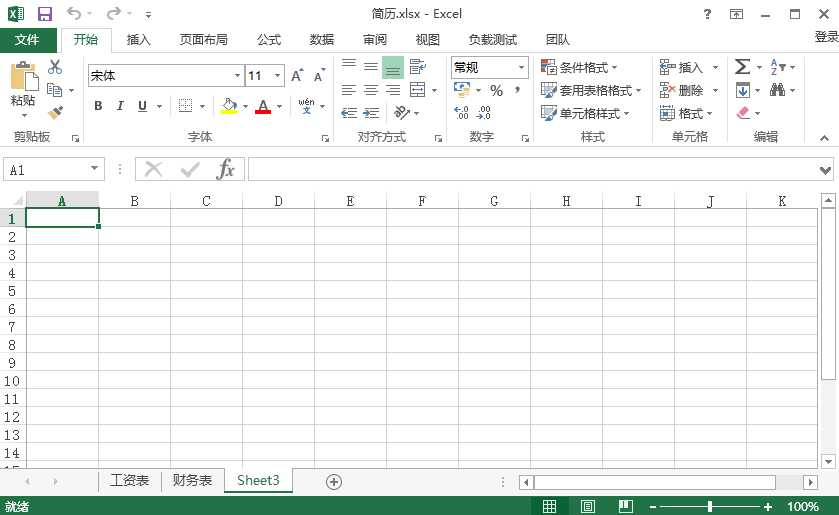
Task: Toggle bold formatting
Action: pos(98,105)
